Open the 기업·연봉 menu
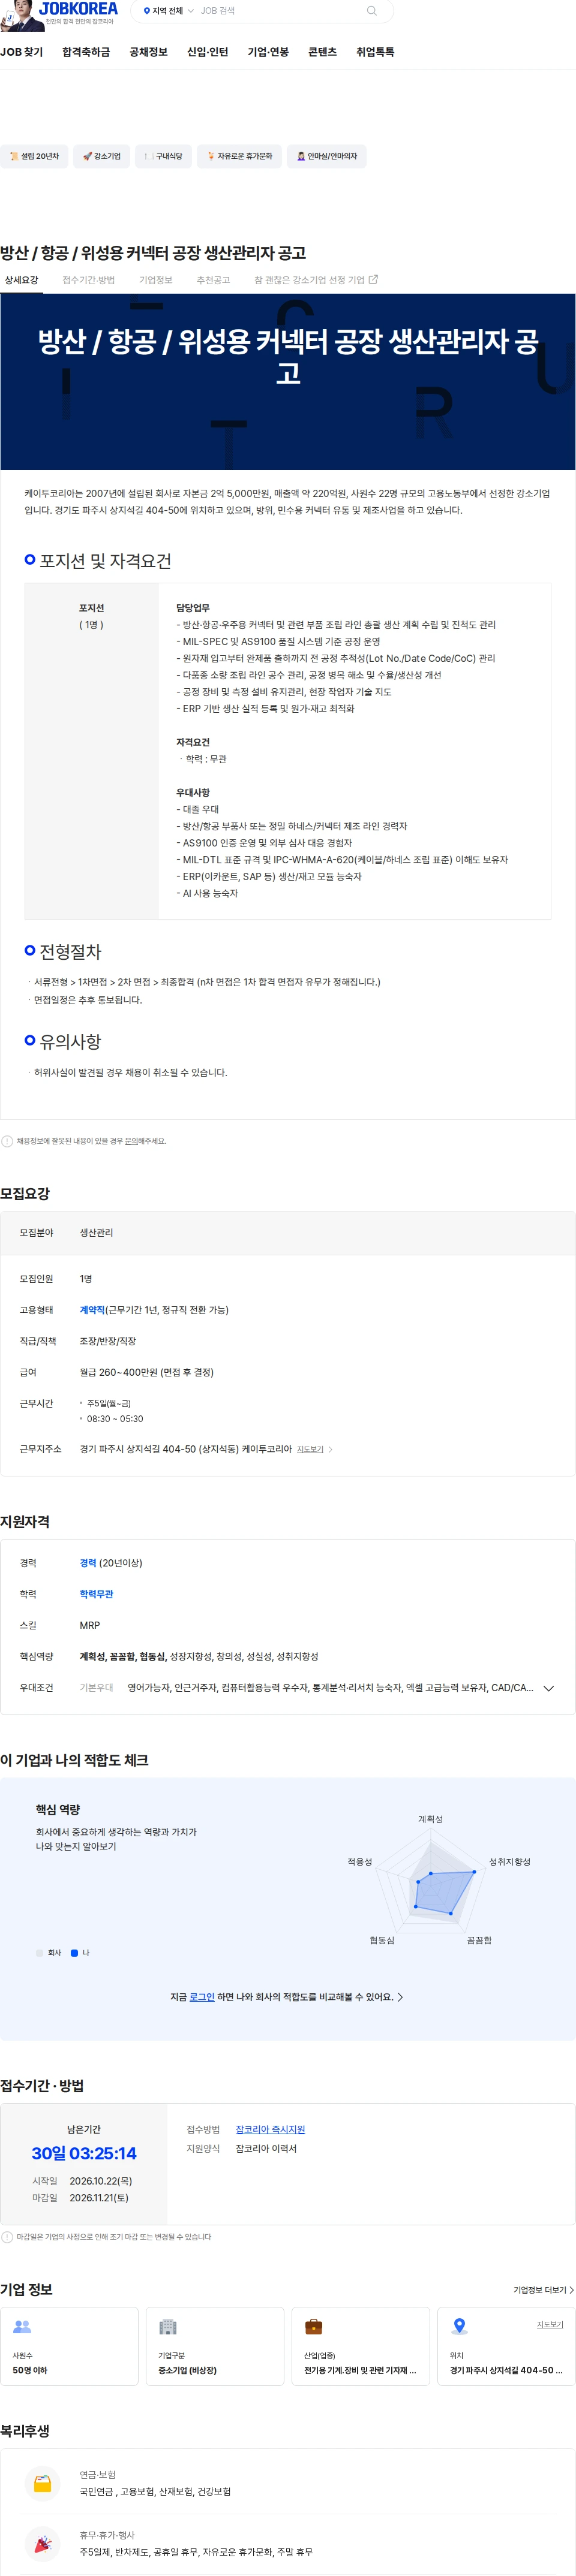 (x=268, y=52)
